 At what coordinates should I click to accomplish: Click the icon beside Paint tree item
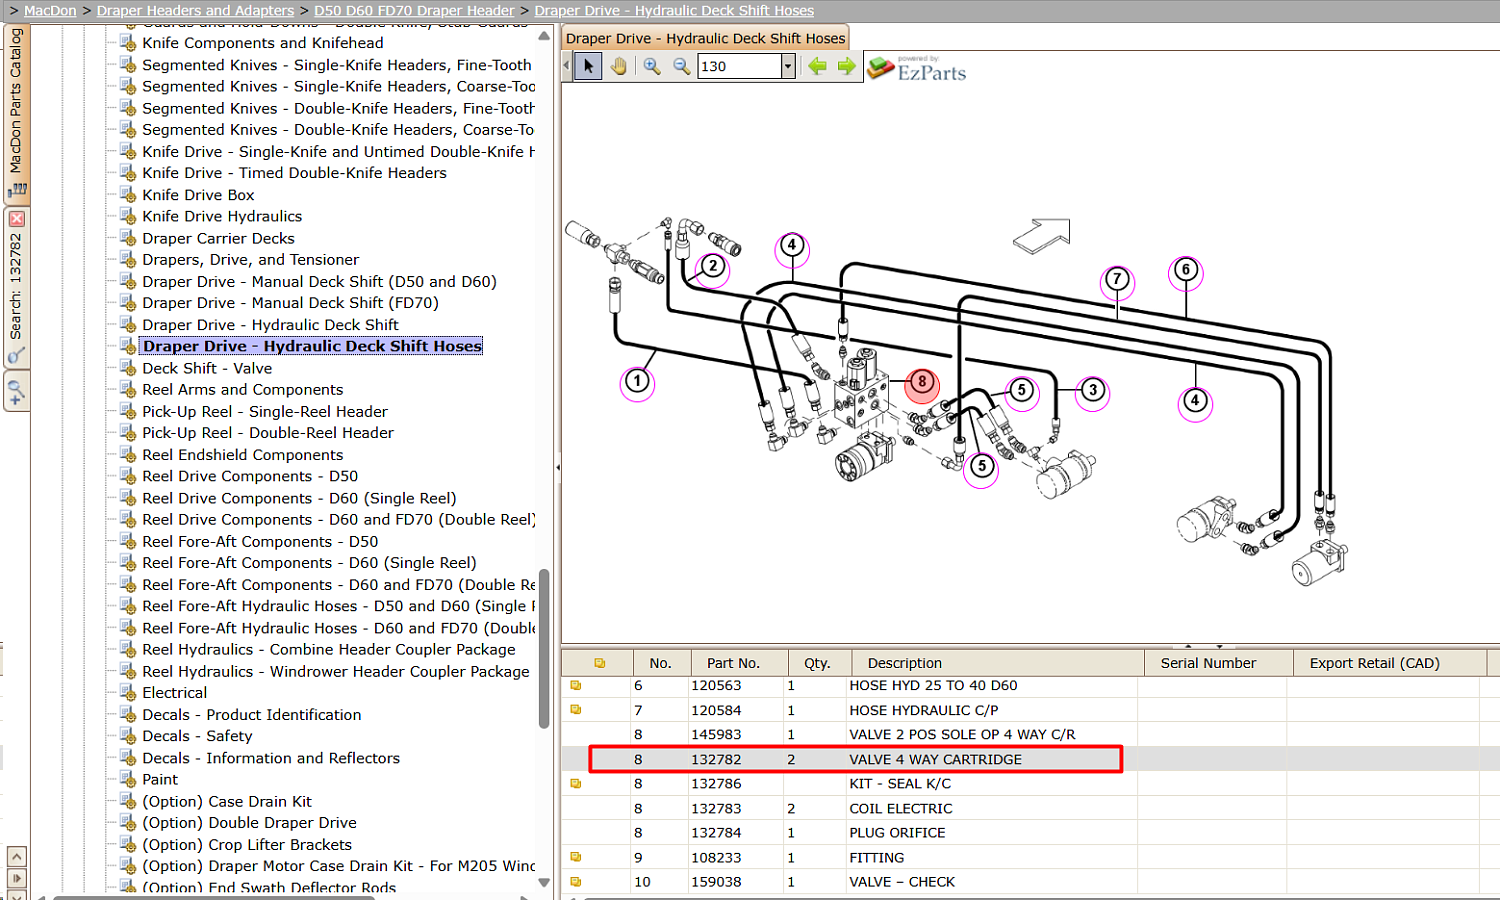pos(127,779)
